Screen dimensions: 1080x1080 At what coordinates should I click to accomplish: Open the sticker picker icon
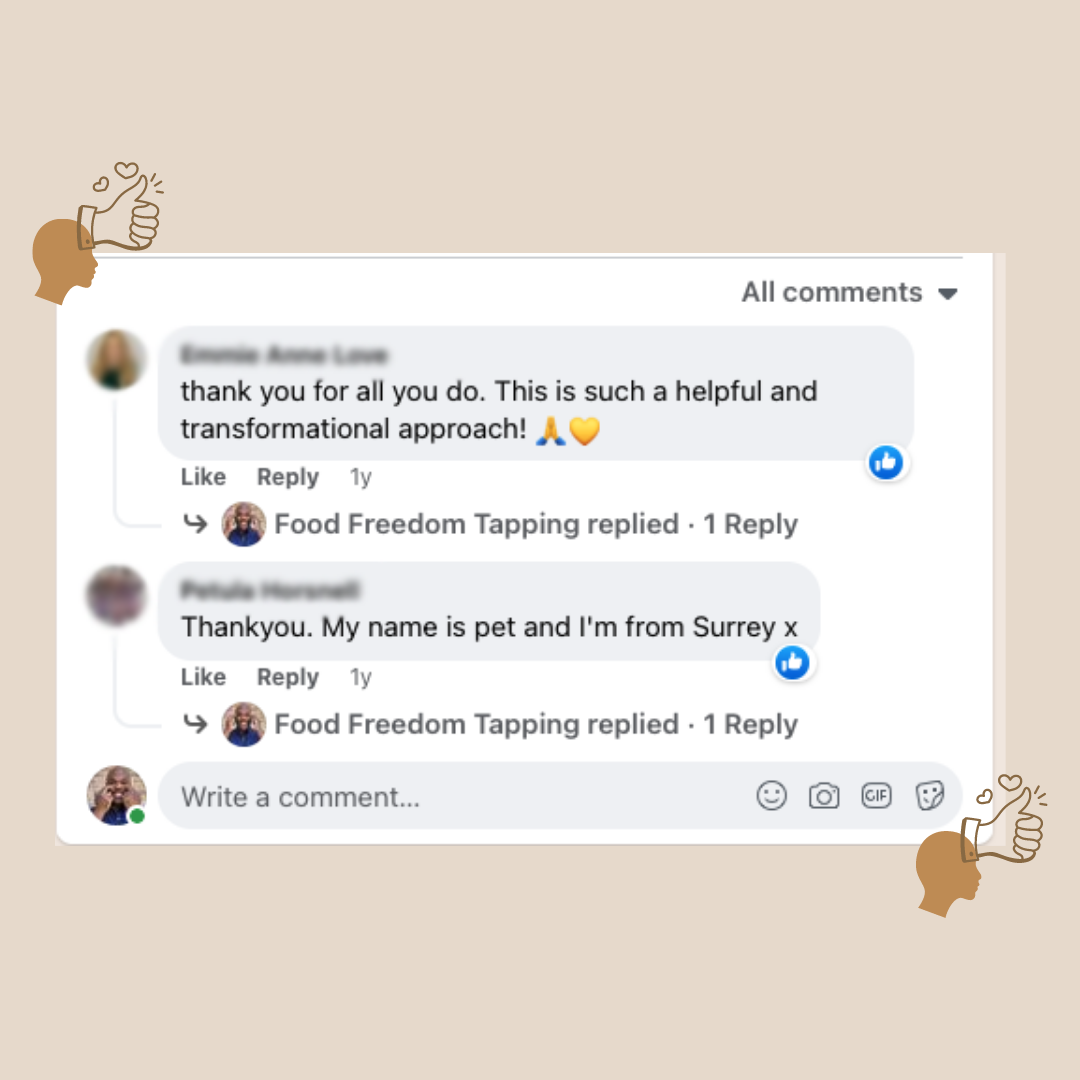coord(929,796)
